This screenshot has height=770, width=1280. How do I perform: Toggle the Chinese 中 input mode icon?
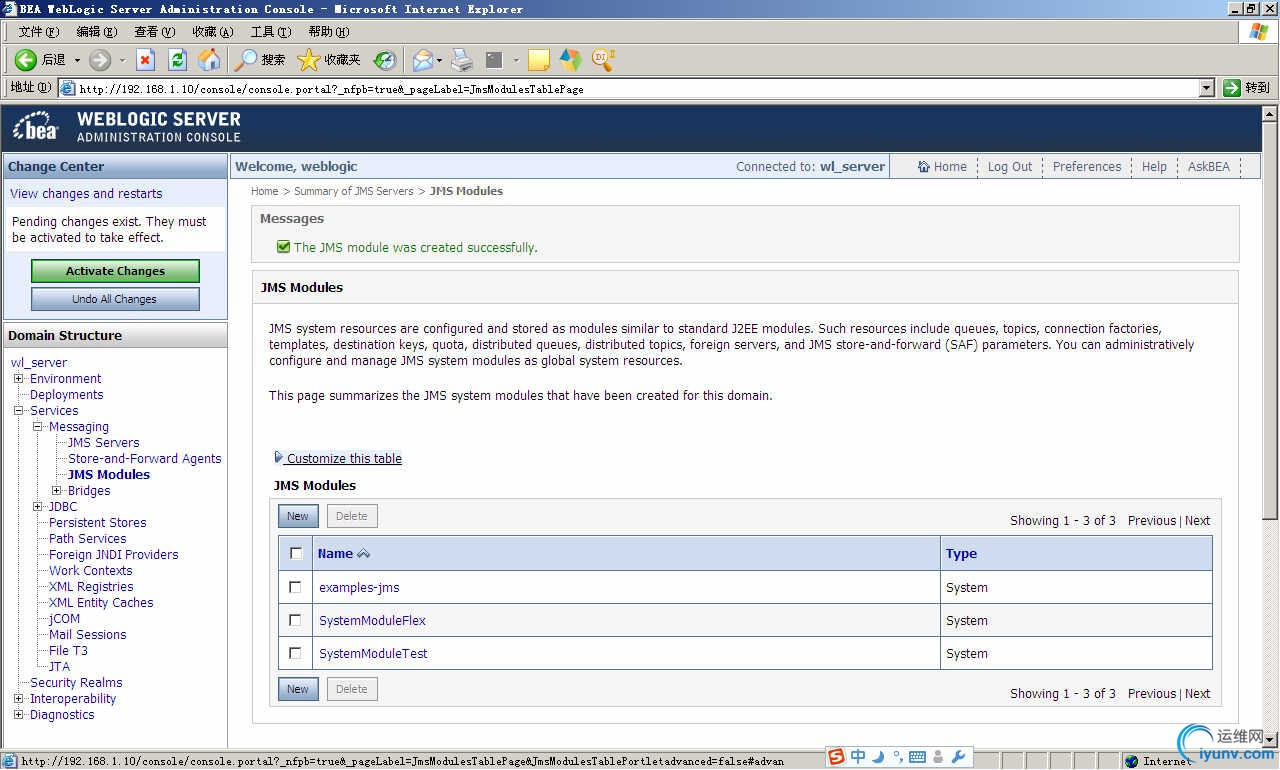coord(858,757)
